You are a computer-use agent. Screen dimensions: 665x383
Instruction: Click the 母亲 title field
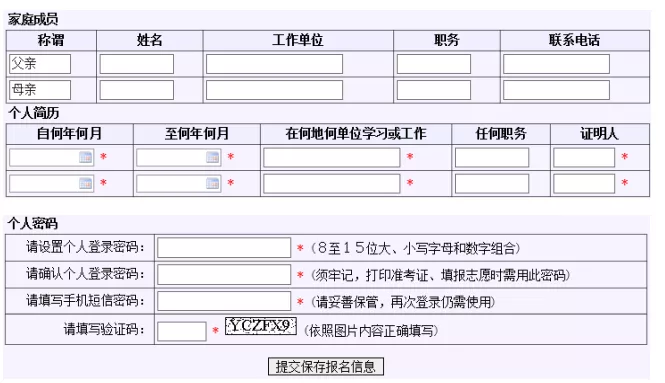[39, 90]
